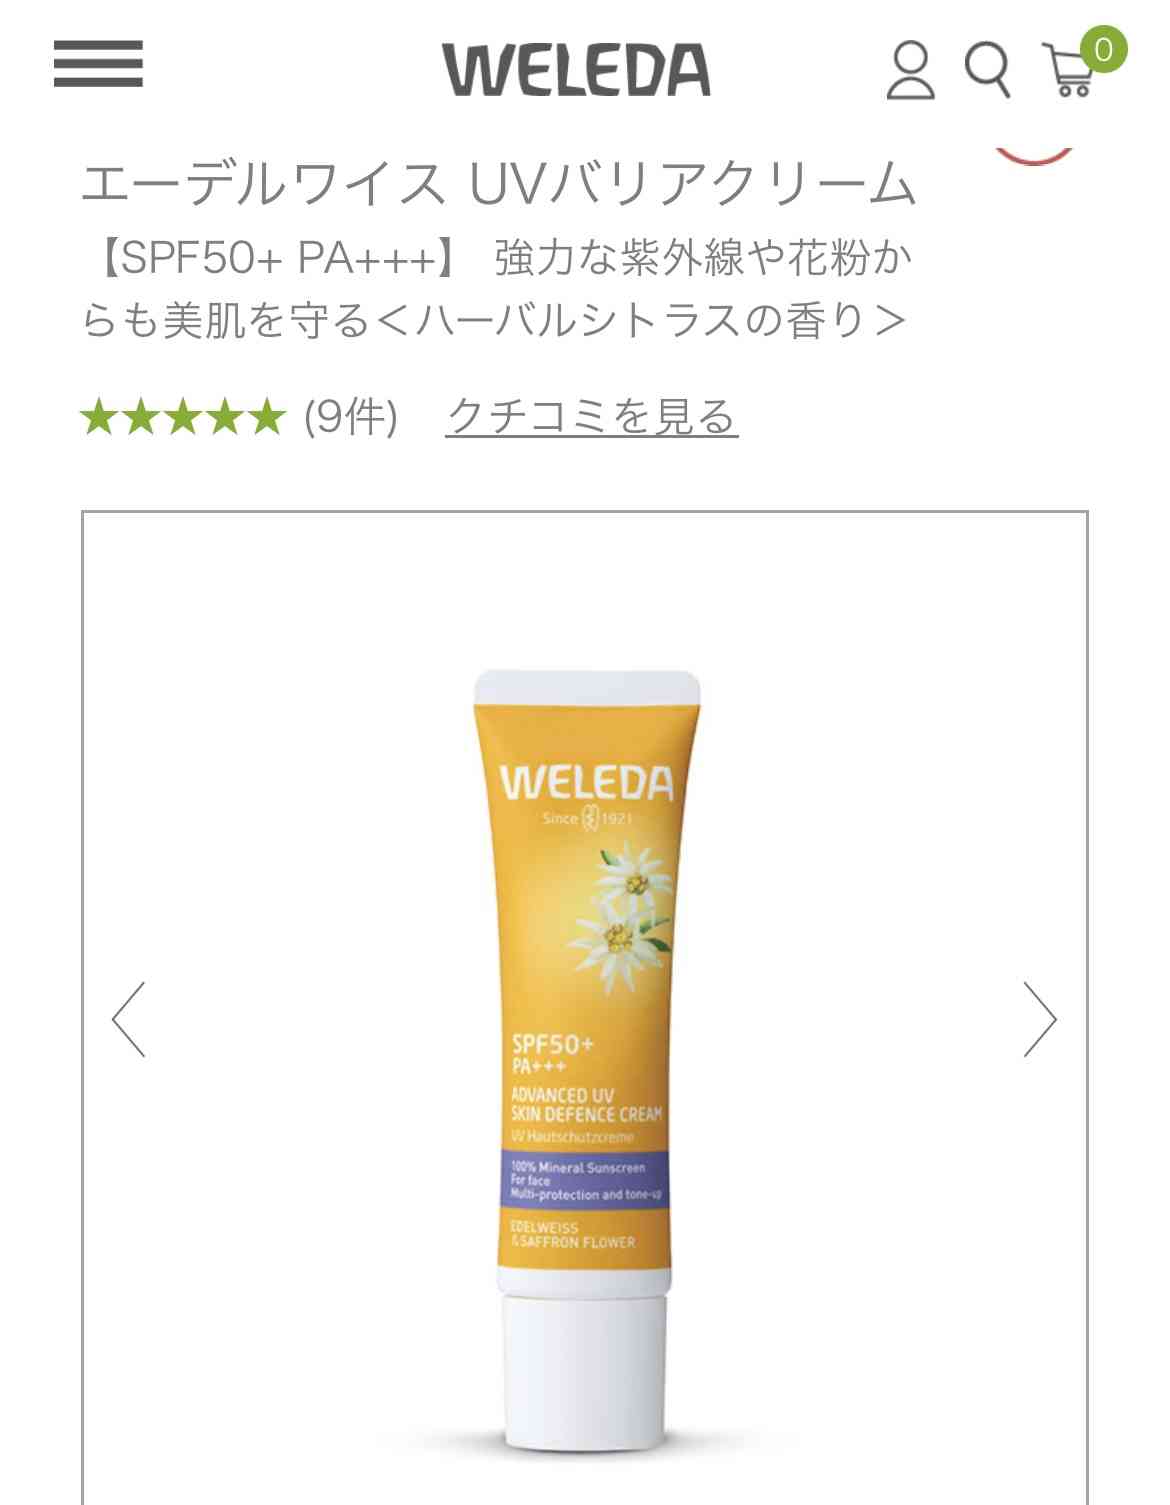Viewport: 1170px width, 1505px height.
Task: Click the エーデルワイス UVバリアクリーム title
Action: tap(498, 184)
